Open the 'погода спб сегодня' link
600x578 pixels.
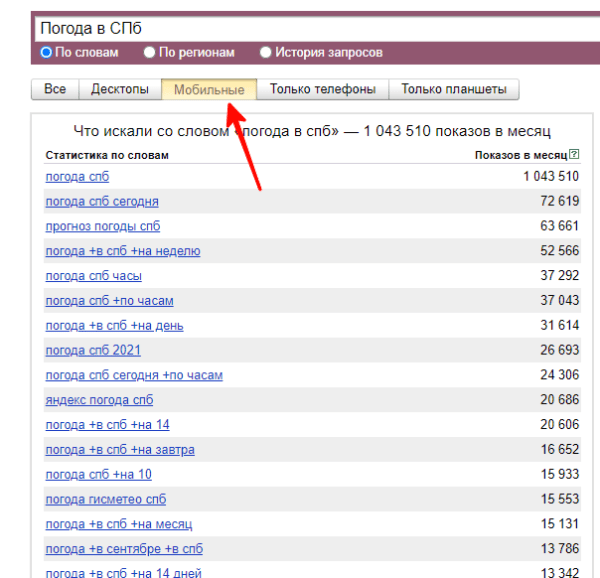point(102,201)
